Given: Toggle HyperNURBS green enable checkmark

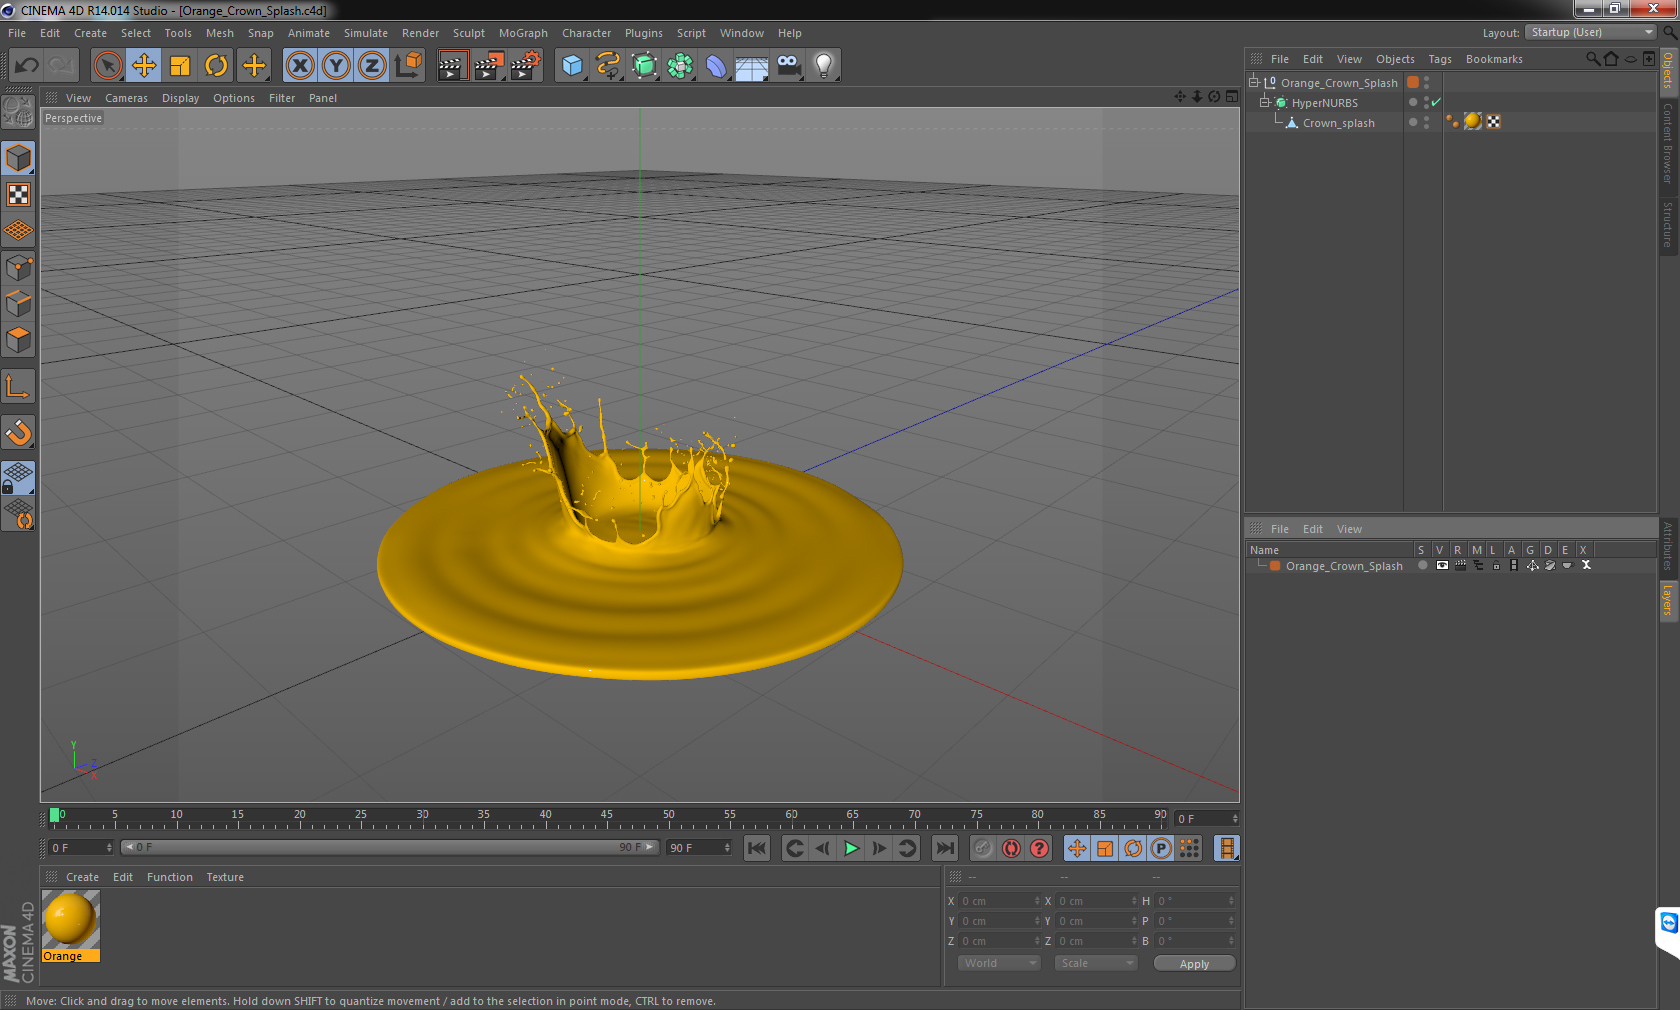Looking at the screenshot, I should pyautogui.click(x=1436, y=102).
